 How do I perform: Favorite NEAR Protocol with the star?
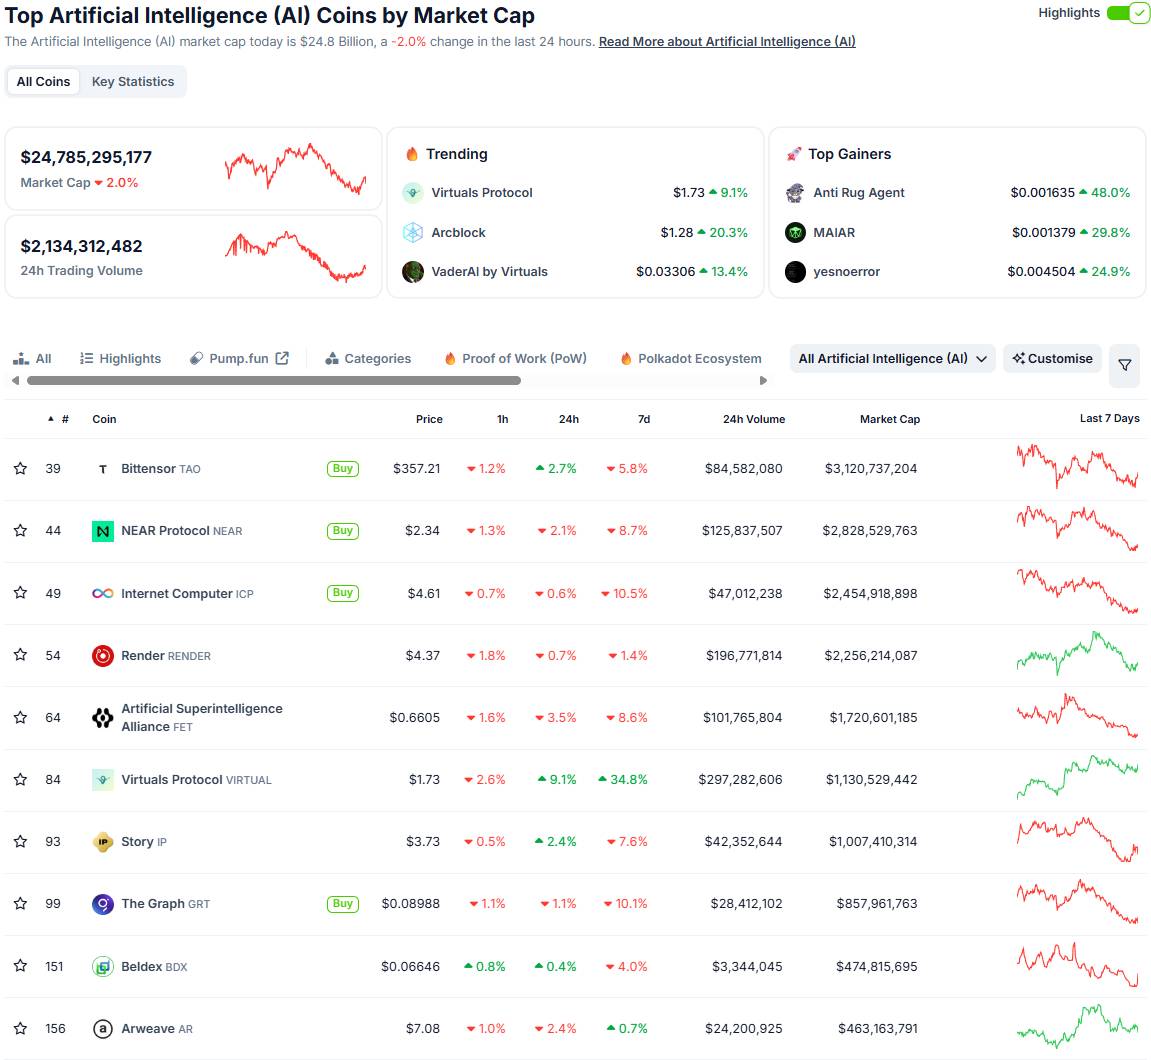pyautogui.click(x=21, y=531)
